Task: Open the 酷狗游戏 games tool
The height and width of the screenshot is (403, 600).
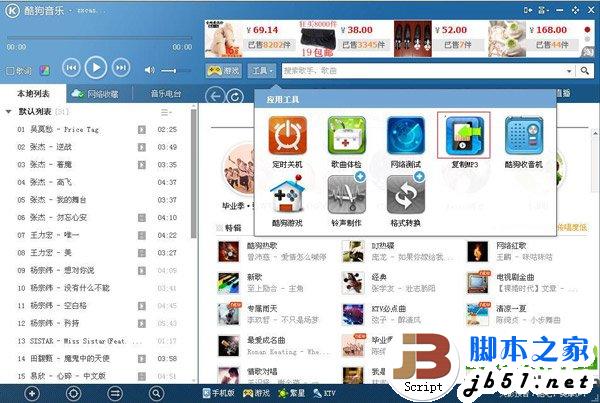Action: pos(287,195)
